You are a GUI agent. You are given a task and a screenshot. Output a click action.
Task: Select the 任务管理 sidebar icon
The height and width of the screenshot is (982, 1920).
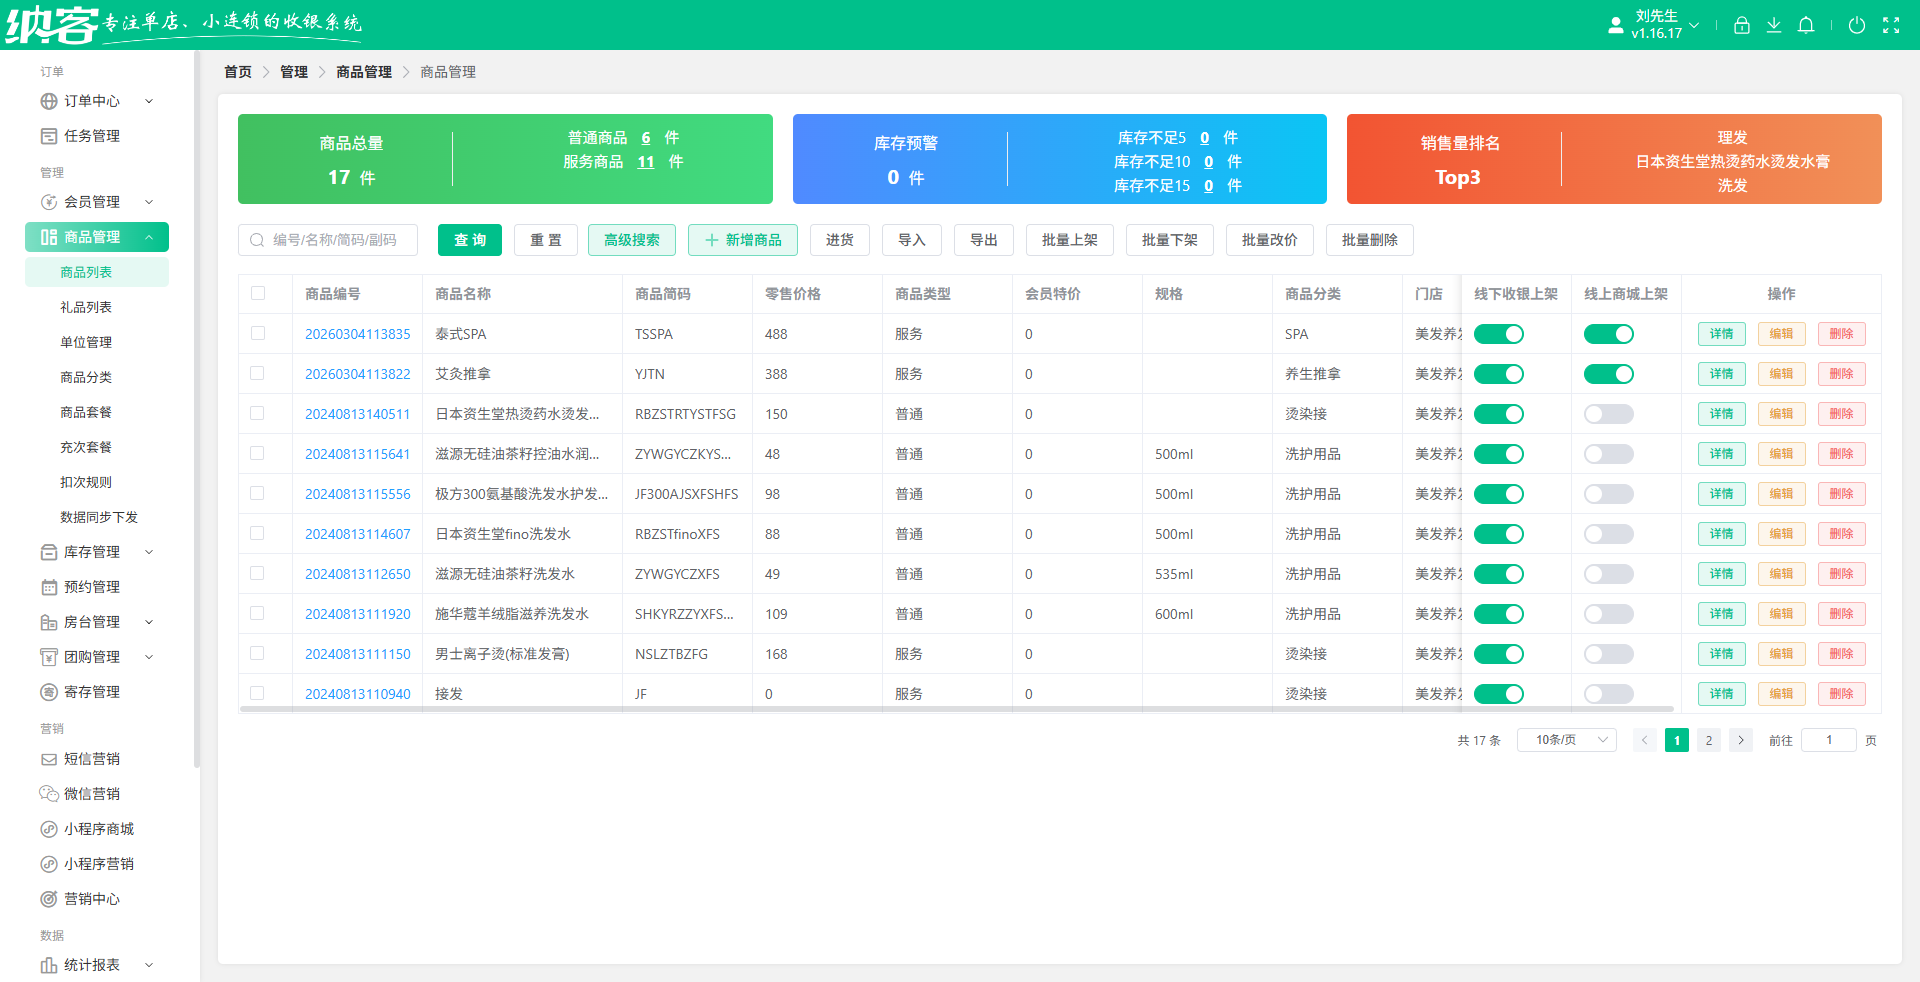coord(48,135)
